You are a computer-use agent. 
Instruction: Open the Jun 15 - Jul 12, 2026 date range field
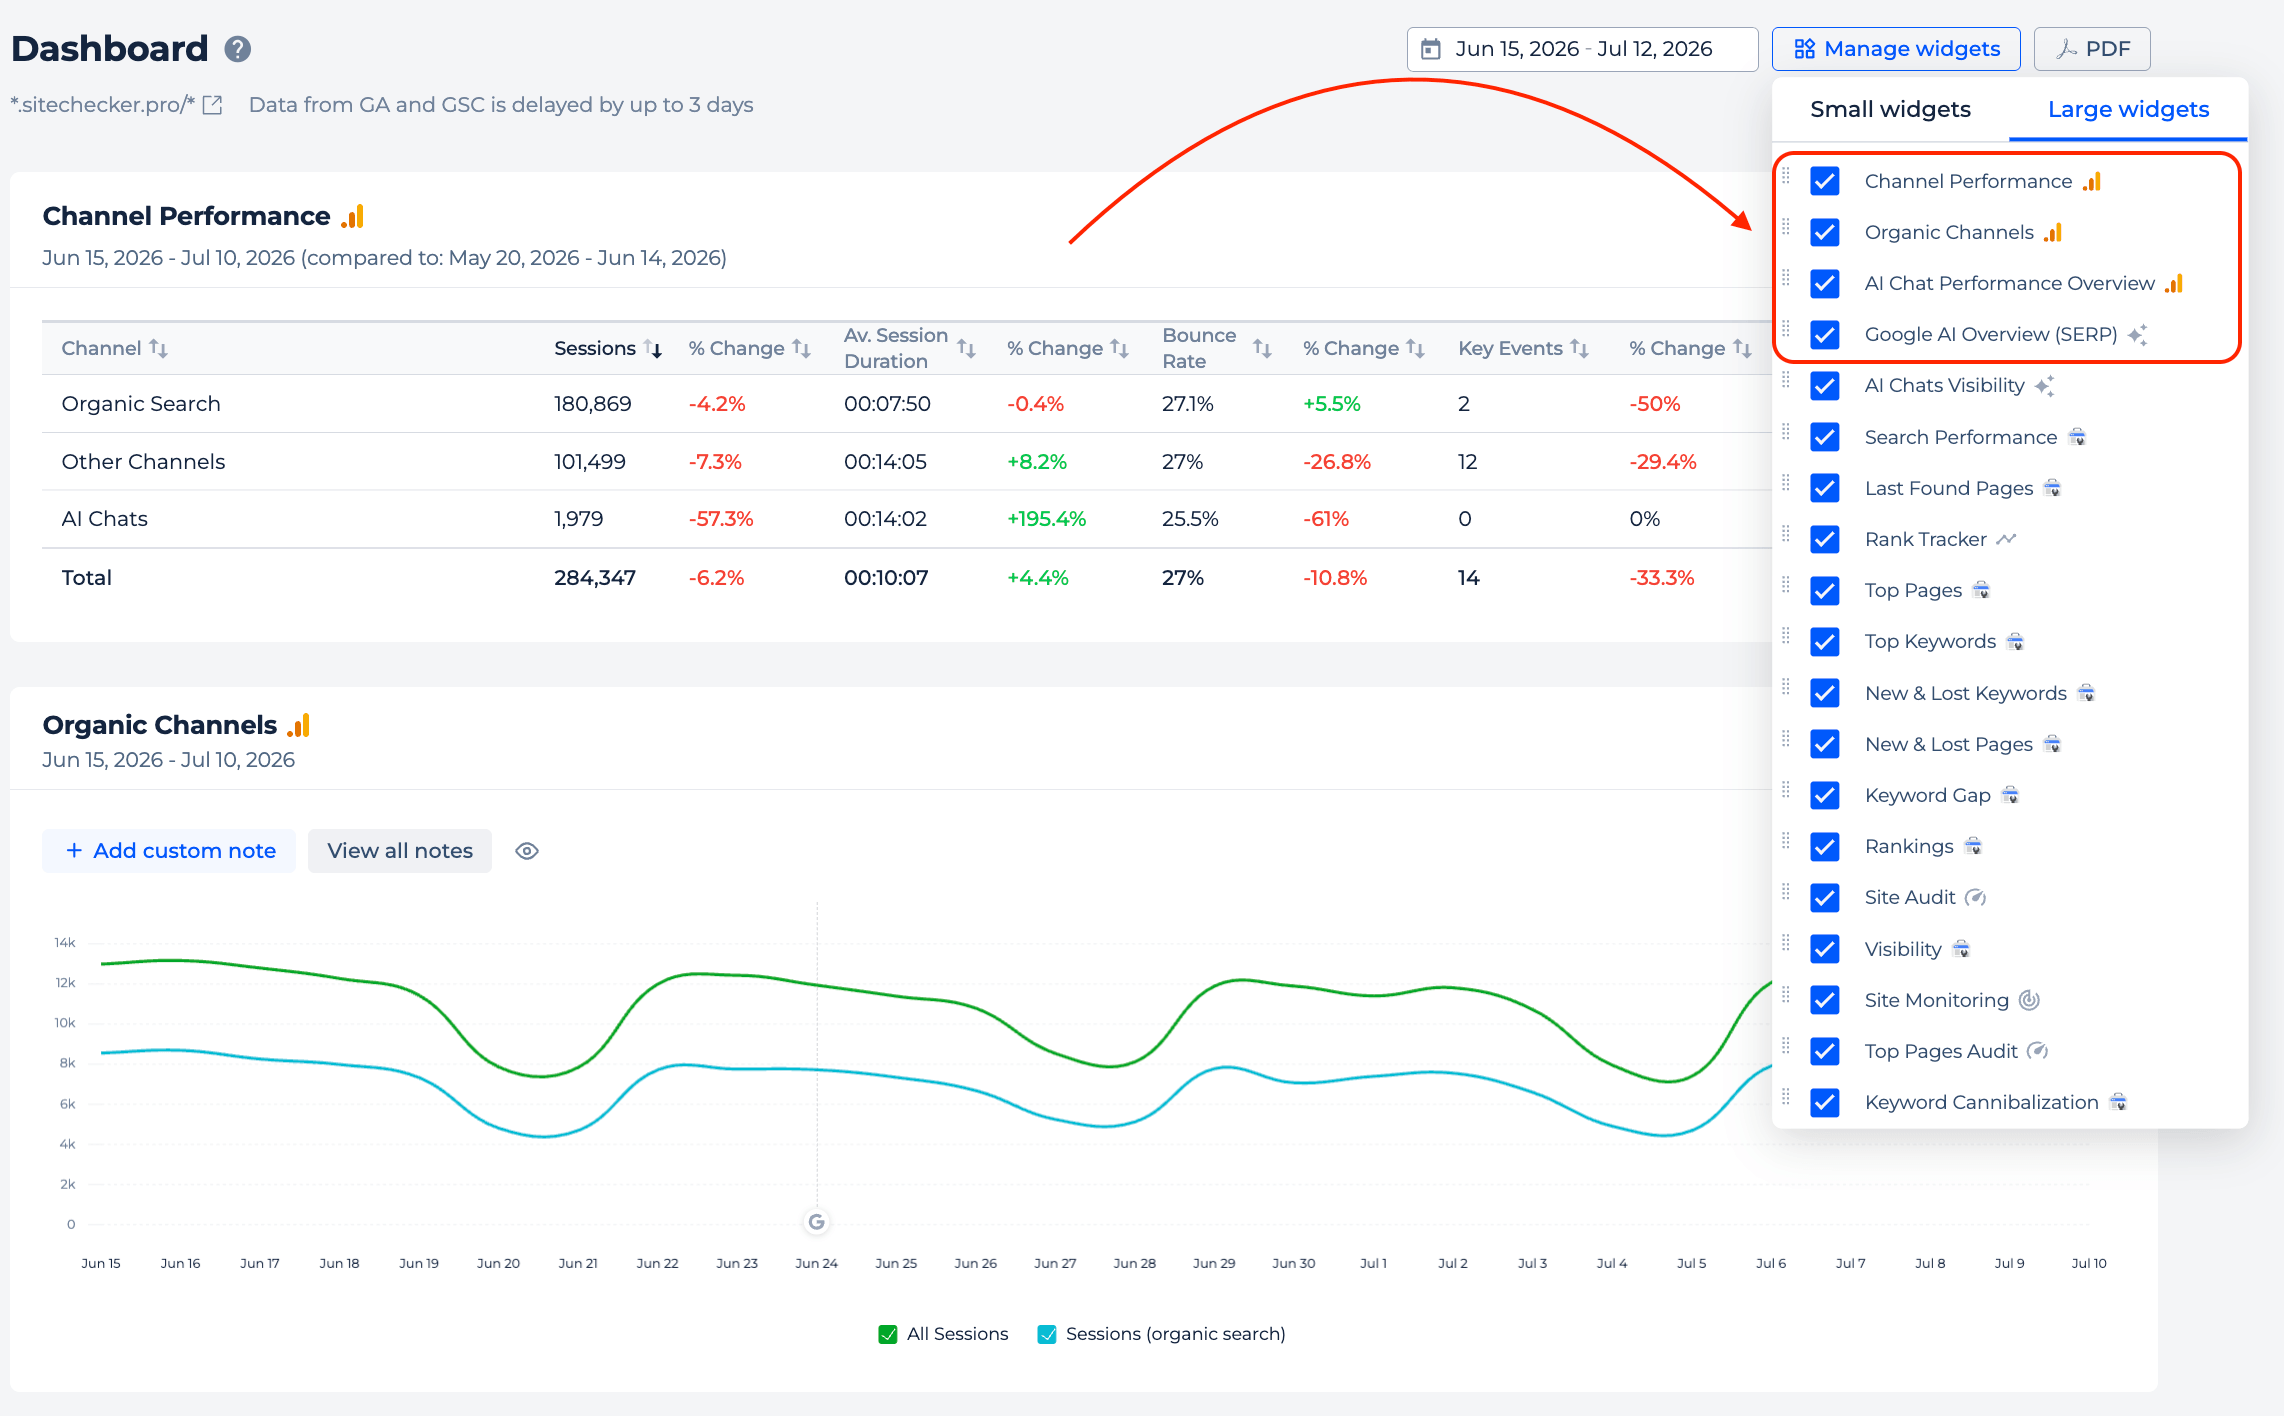pos(1582,49)
